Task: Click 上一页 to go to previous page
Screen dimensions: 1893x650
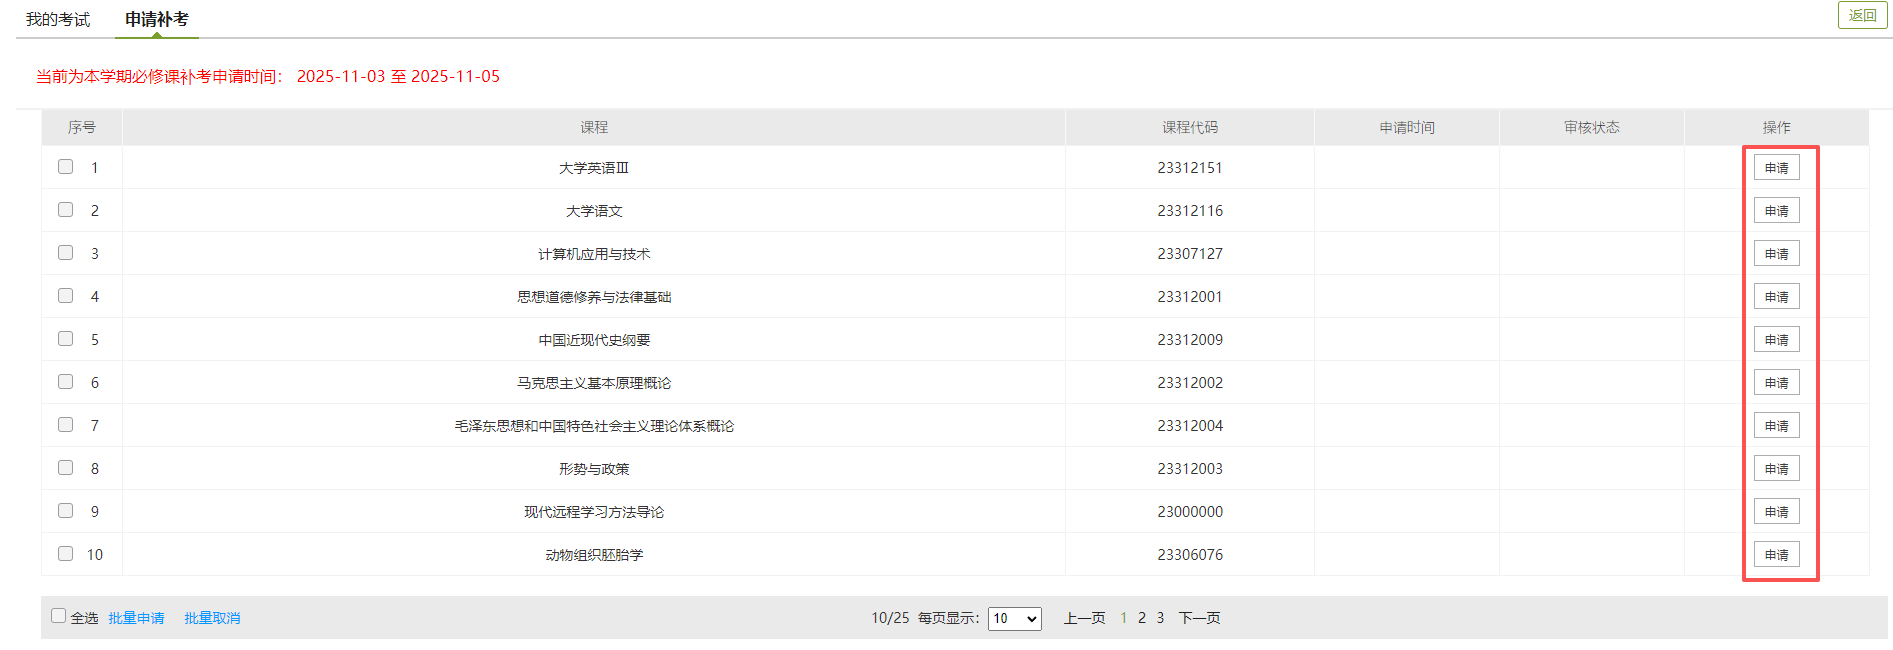Action: coord(1084,618)
